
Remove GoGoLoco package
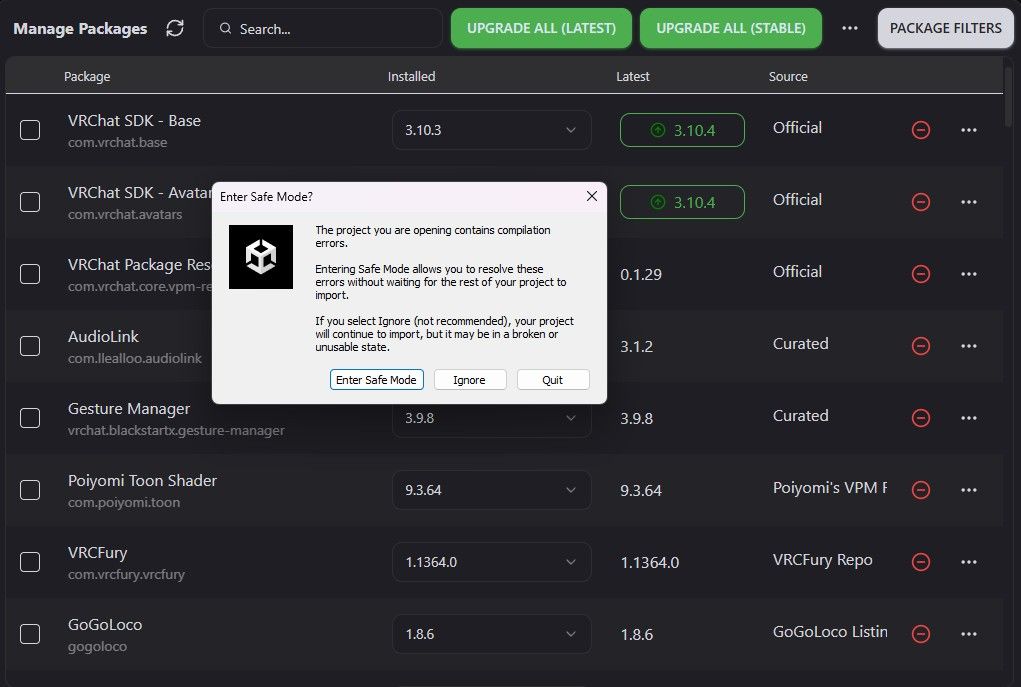coord(921,634)
